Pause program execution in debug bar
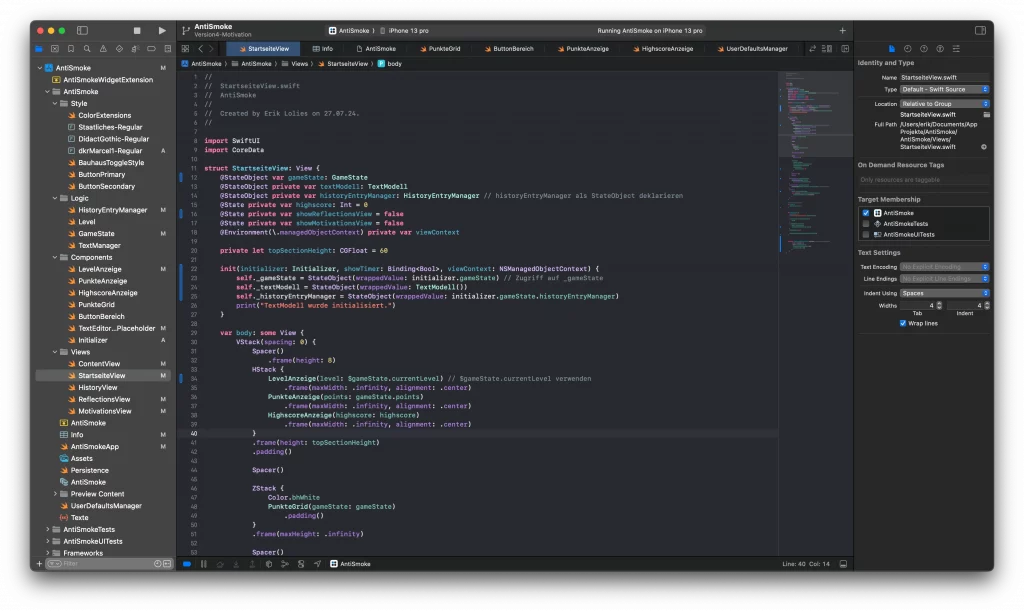Screen dimensions: 1024x611 tap(203, 564)
